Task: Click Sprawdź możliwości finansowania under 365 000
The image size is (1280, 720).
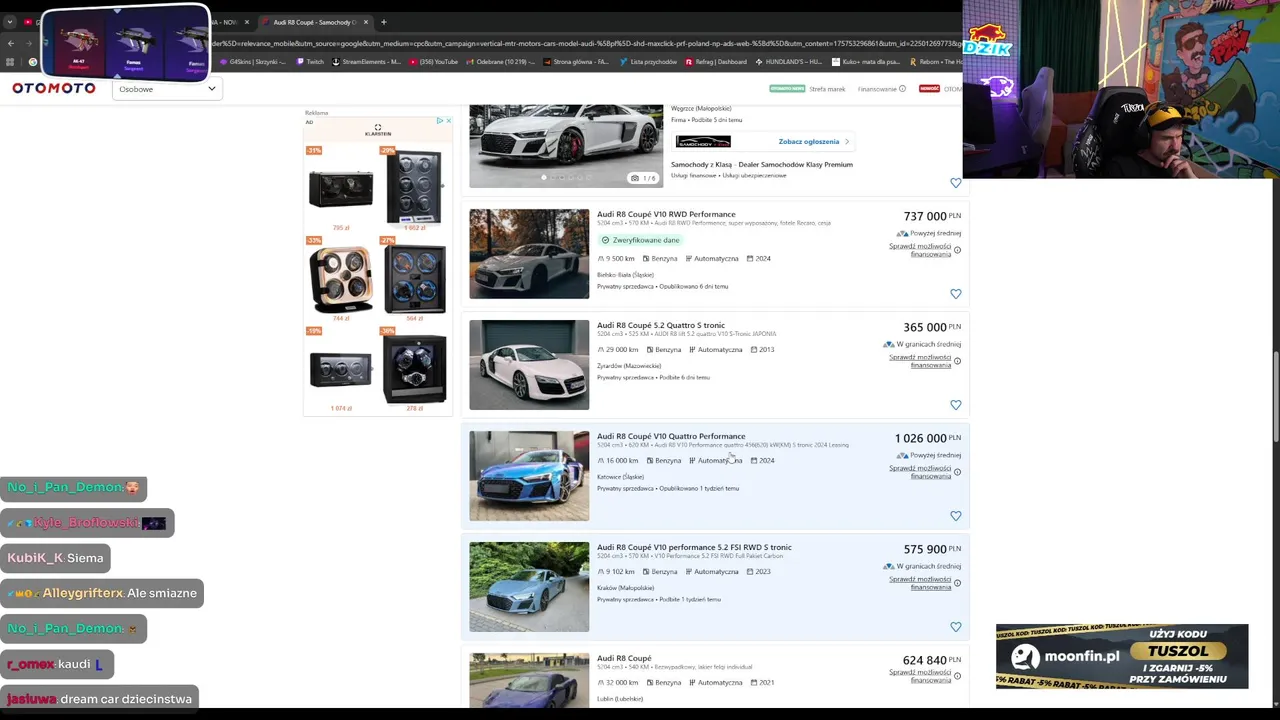Action: (920, 361)
